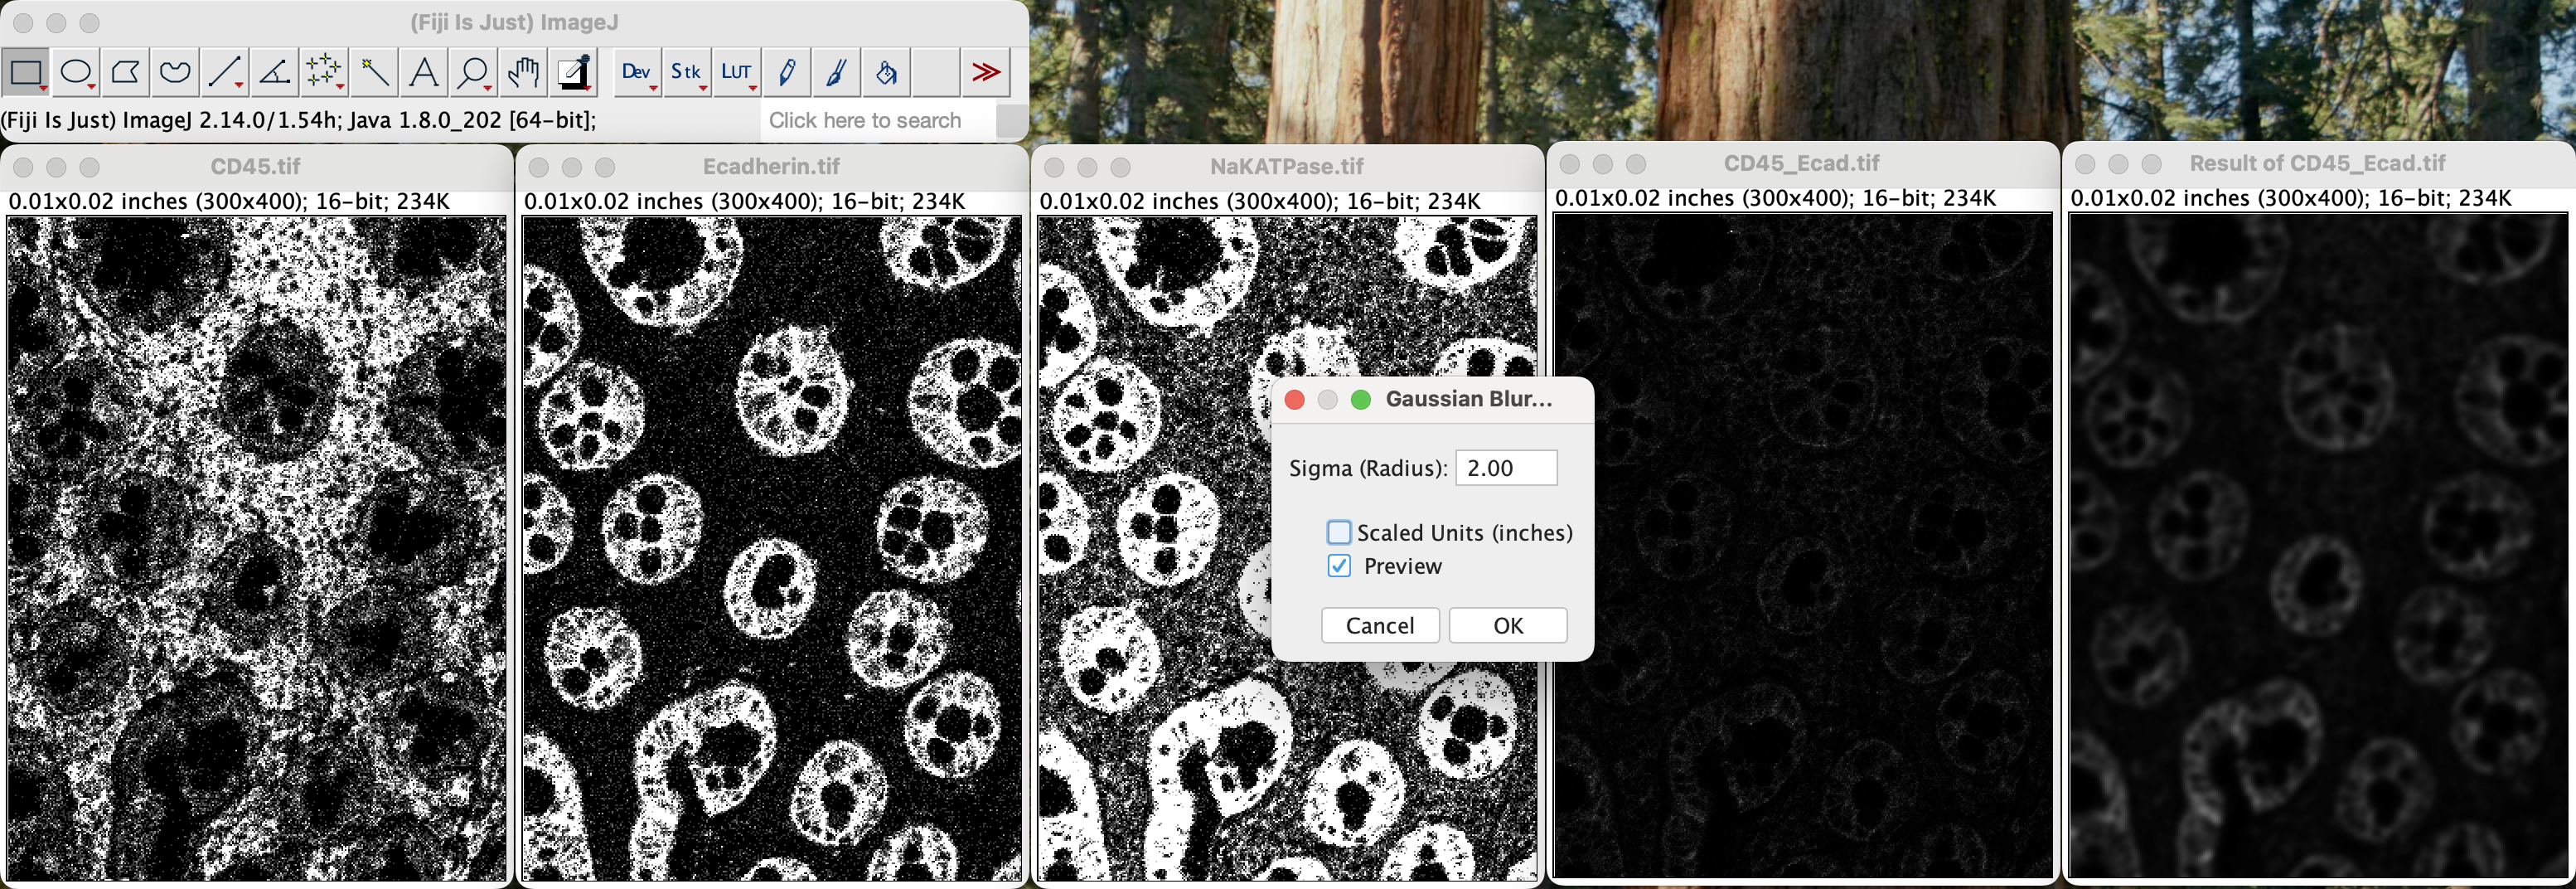
Task: Open the Dev tools dropdown menu
Action: tap(637, 72)
